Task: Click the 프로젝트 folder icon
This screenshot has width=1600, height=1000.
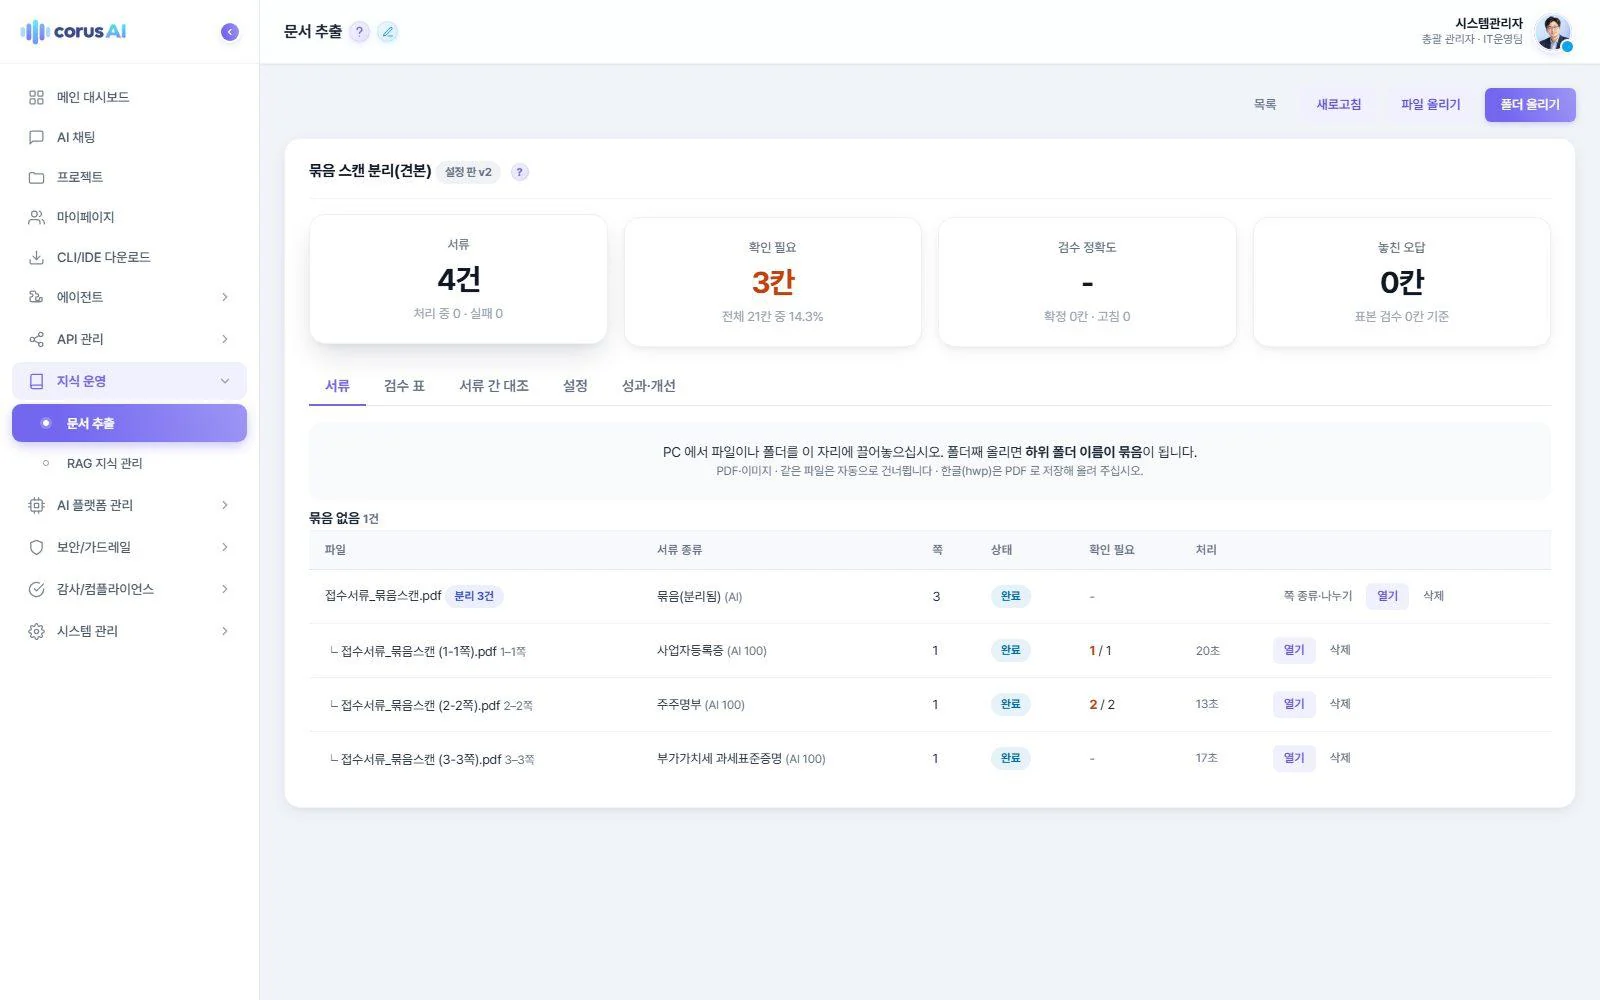Action: click(x=37, y=177)
